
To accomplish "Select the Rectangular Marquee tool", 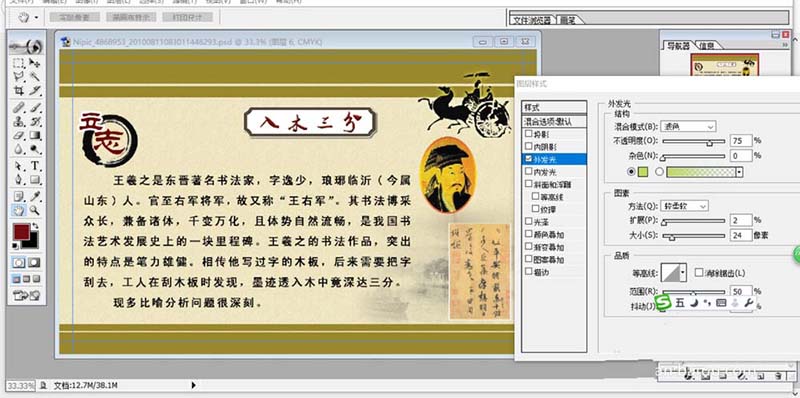I will [x=19, y=63].
